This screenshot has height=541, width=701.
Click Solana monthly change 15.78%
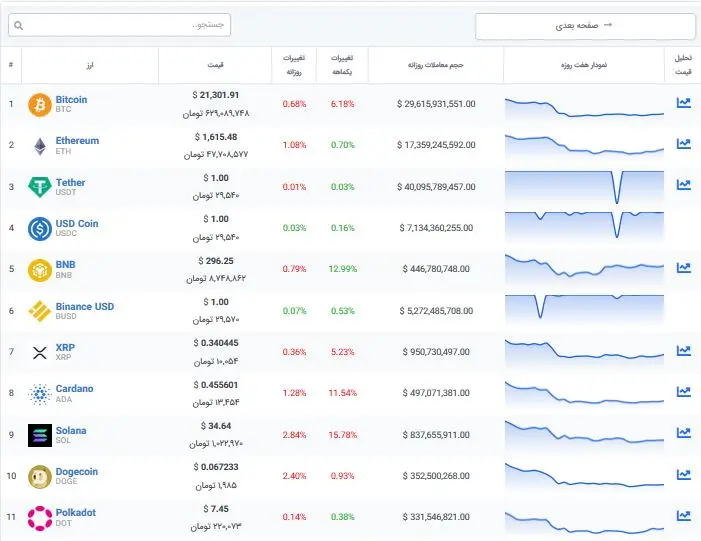pos(342,435)
